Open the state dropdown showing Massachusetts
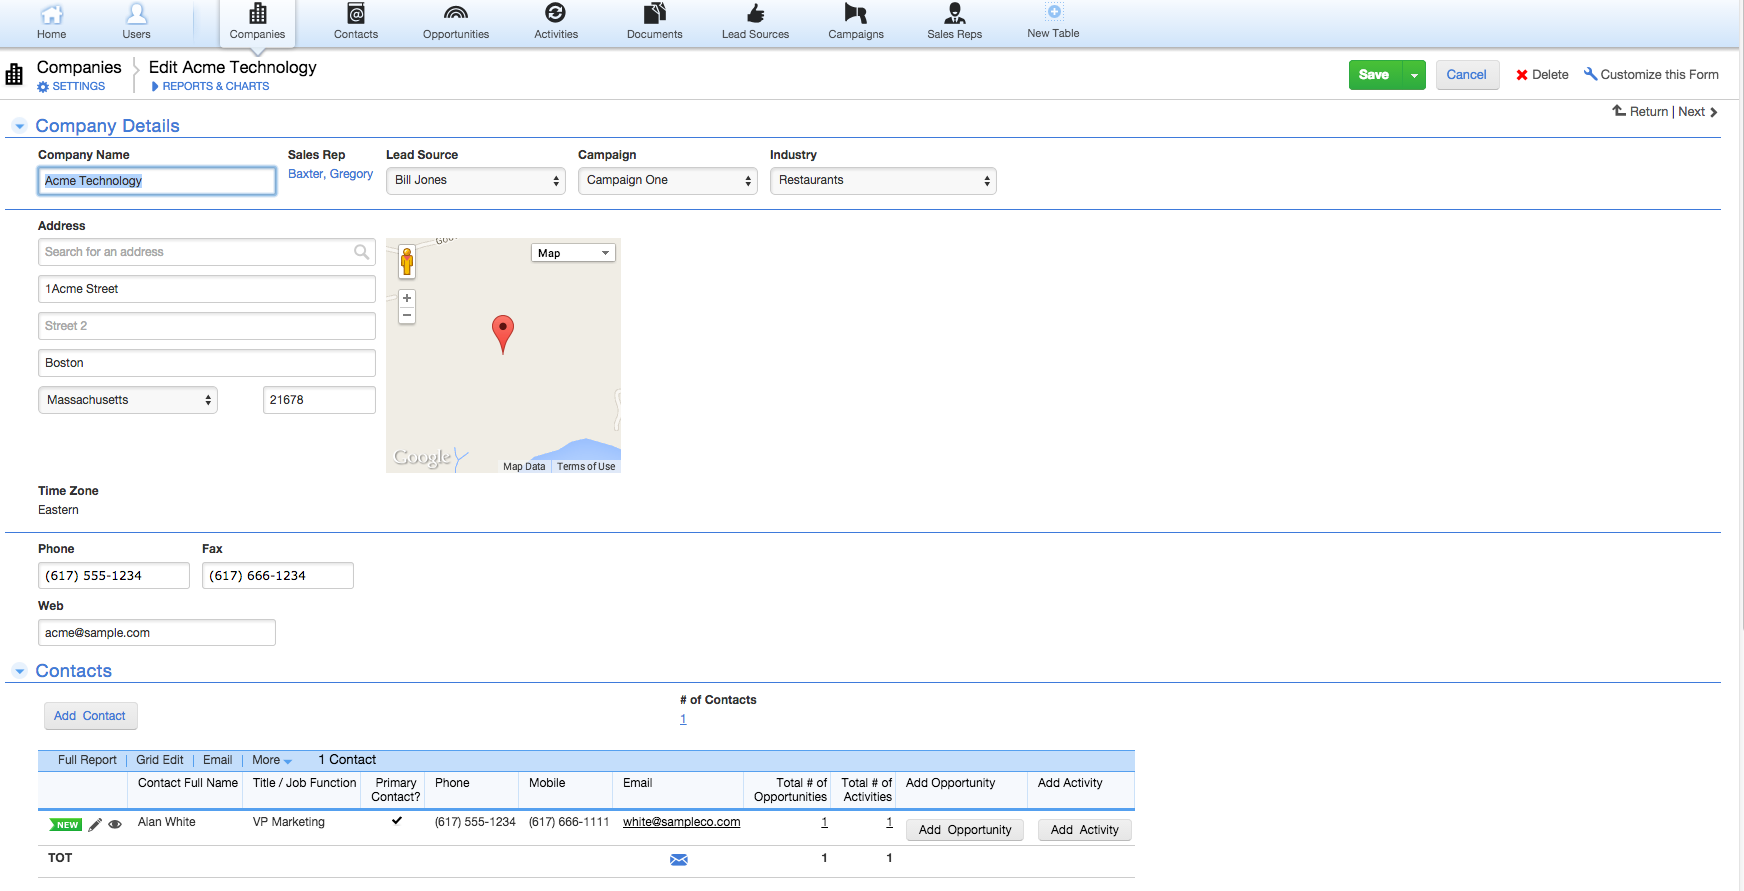 pos(128,400)
